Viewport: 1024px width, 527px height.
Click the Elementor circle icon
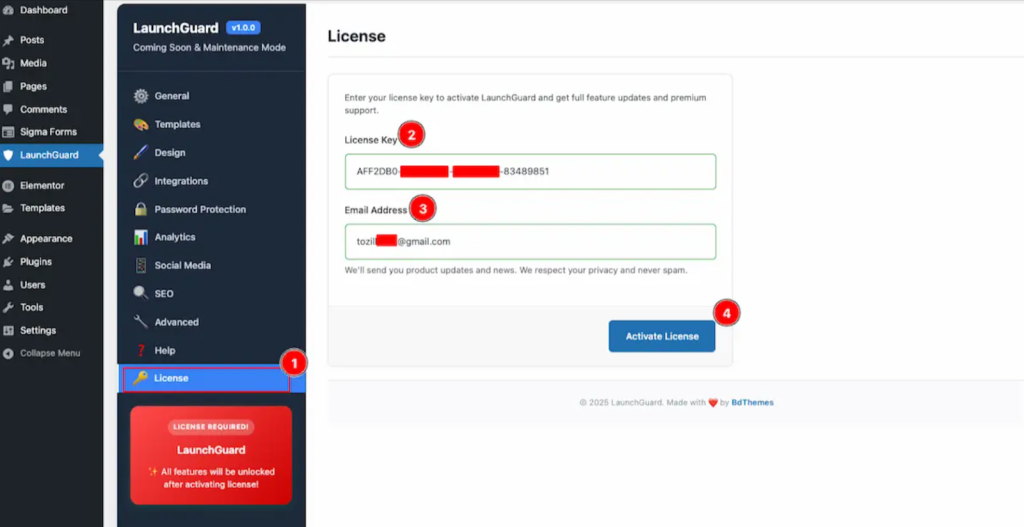(8, 185)
